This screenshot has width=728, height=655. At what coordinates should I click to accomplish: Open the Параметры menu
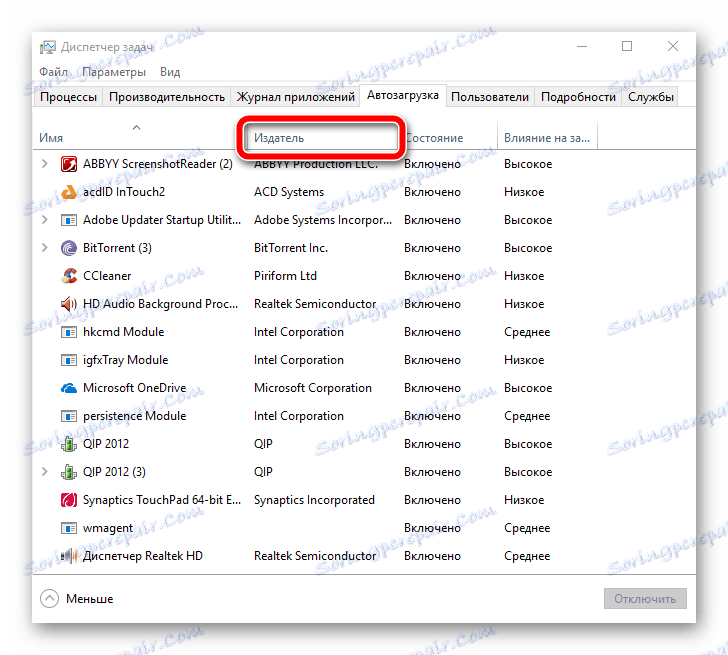[x=114, y=72]
